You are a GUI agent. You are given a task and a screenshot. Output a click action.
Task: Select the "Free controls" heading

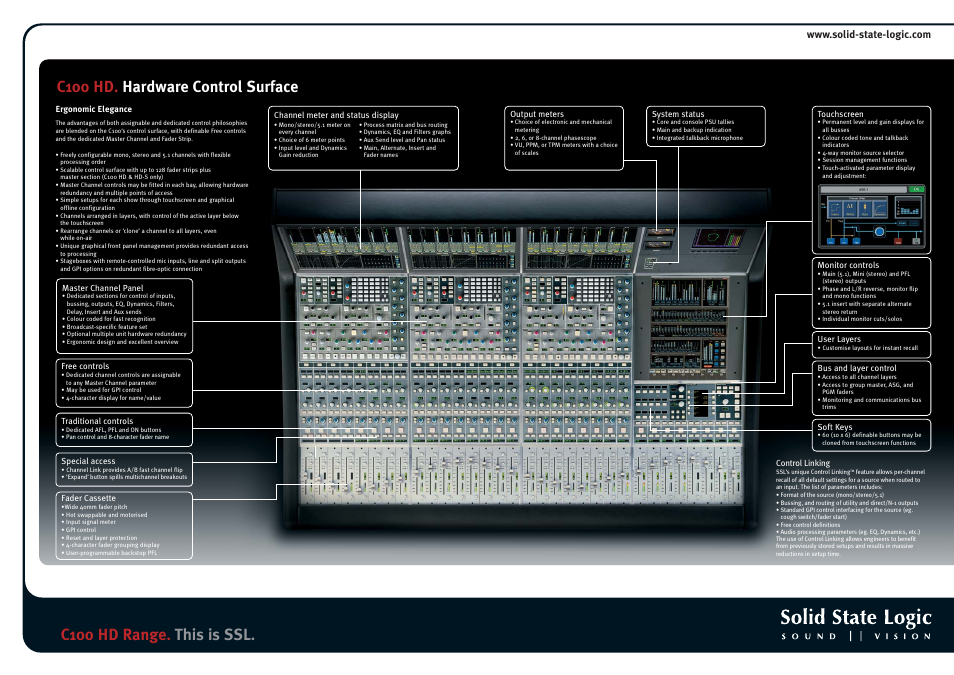coord(85,366)
